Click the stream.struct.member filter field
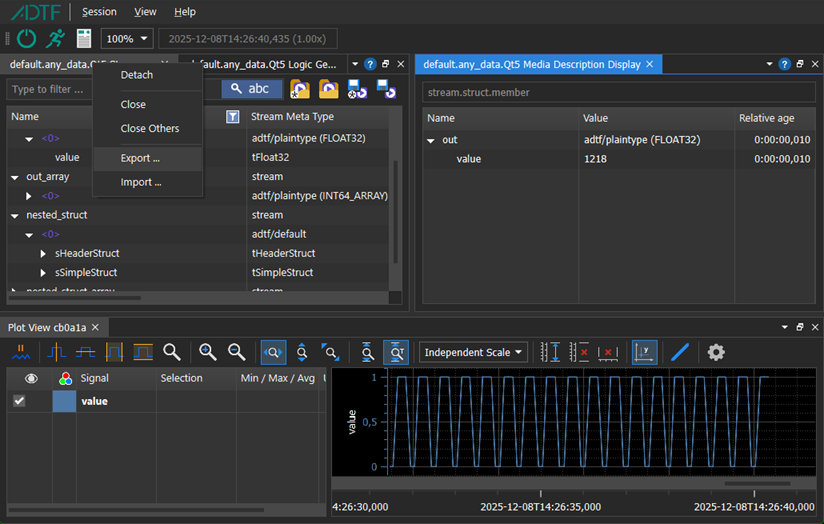 (x=619, y=93)
